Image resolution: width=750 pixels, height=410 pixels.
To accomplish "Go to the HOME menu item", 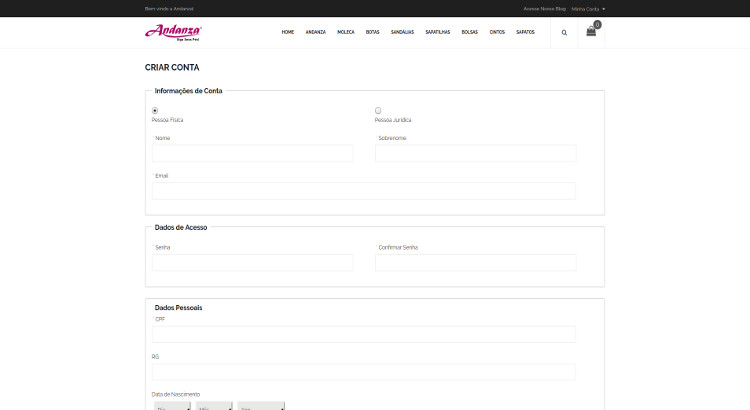I will [287, 32].
